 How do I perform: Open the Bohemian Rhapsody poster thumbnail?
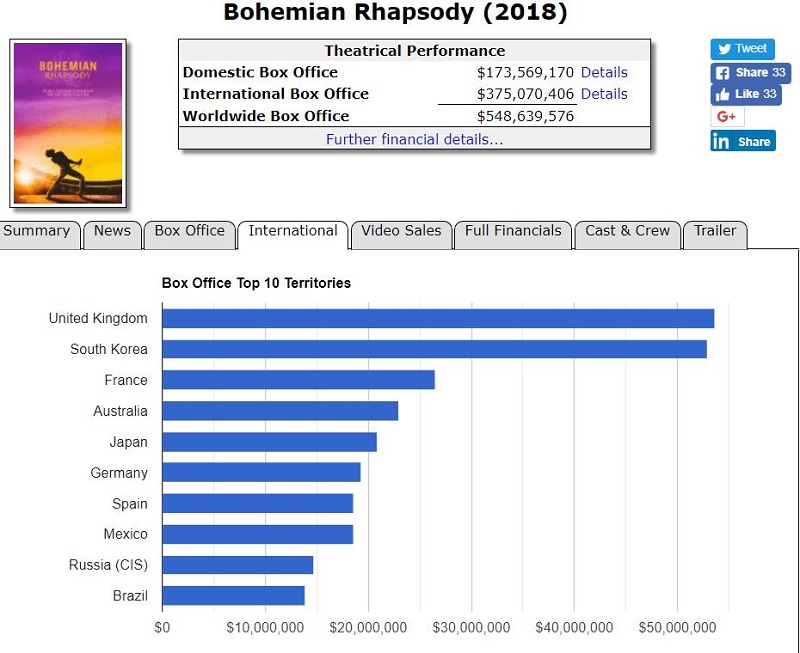click(x=67, y=123)
